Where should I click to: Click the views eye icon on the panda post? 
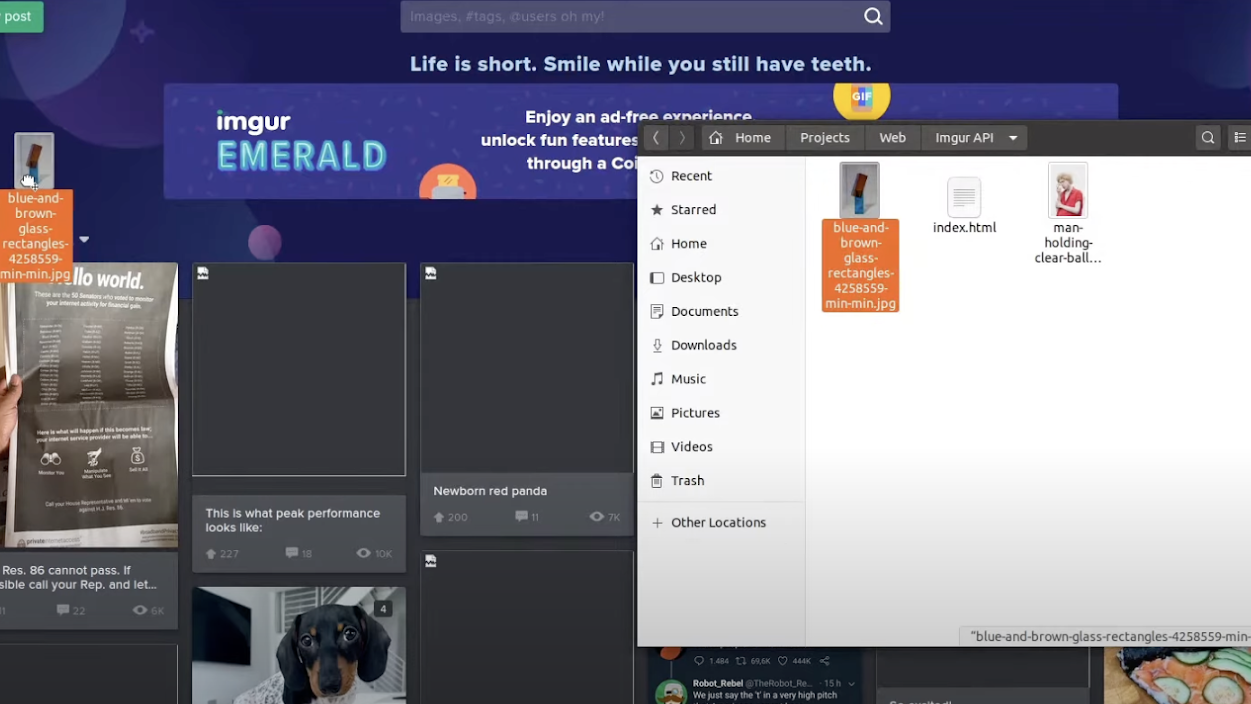point(596,516)
